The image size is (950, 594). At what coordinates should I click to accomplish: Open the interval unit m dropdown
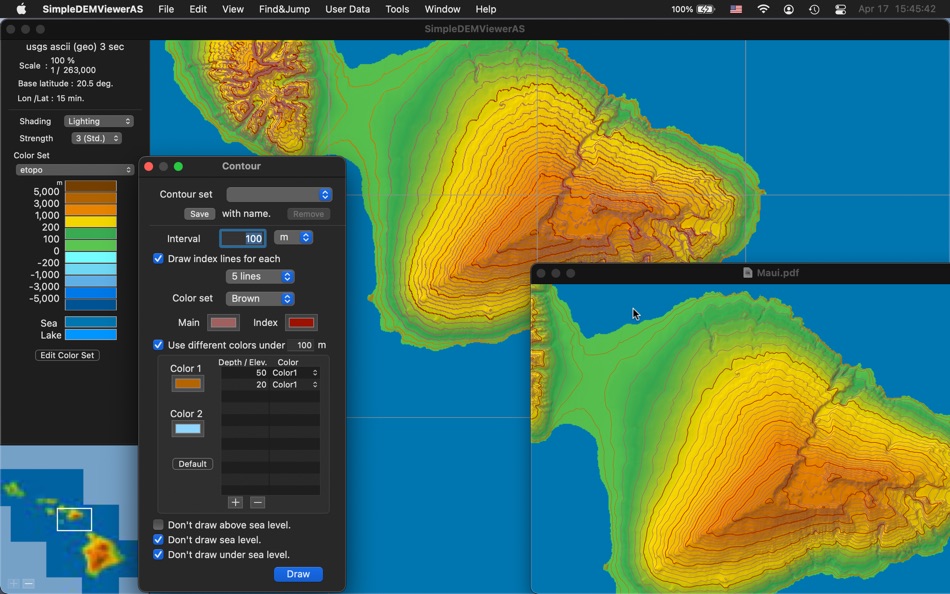point(293,238)
